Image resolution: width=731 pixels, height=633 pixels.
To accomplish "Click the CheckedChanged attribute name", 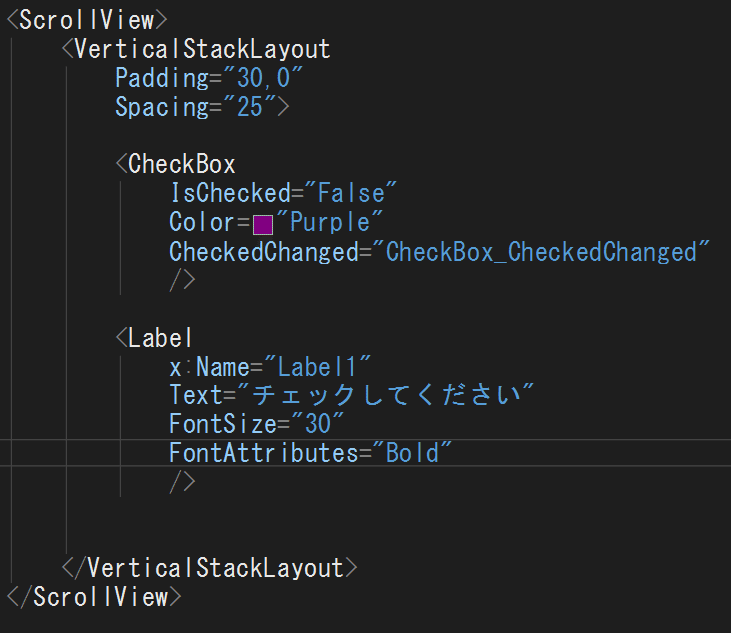I will point(263,252).
